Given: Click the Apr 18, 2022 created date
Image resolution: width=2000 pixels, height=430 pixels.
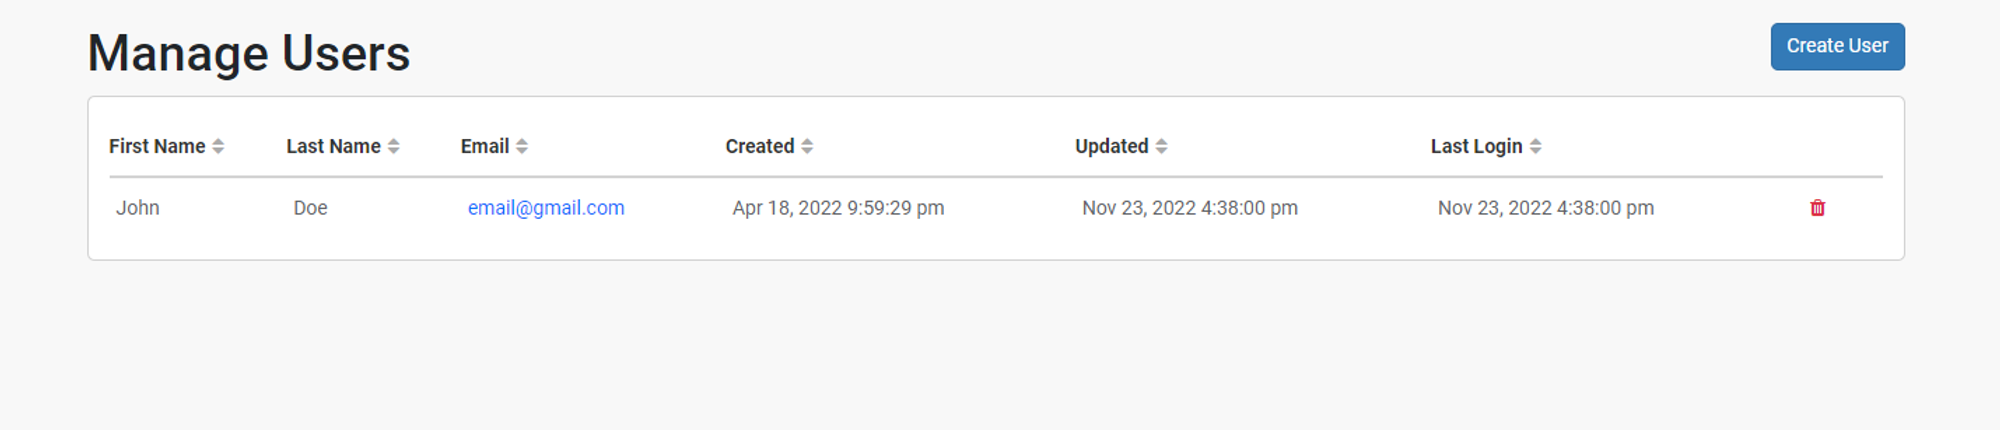Looking at the screenshot, I should 838,208.
